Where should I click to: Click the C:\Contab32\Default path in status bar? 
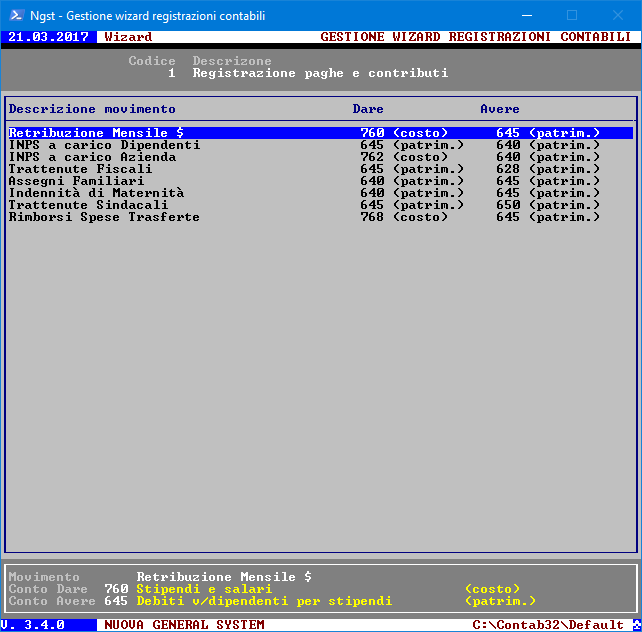coord(550,625)
